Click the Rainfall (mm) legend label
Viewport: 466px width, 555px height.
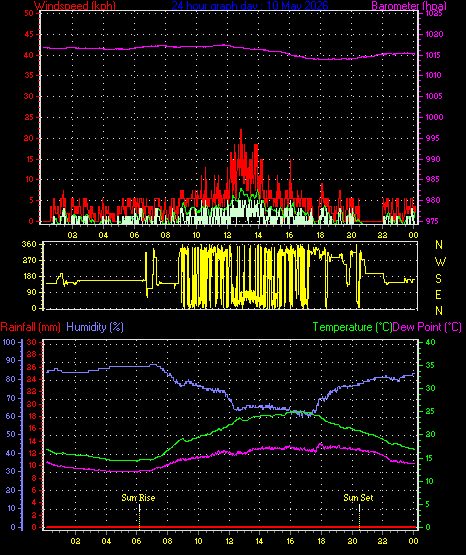(30, 327)
